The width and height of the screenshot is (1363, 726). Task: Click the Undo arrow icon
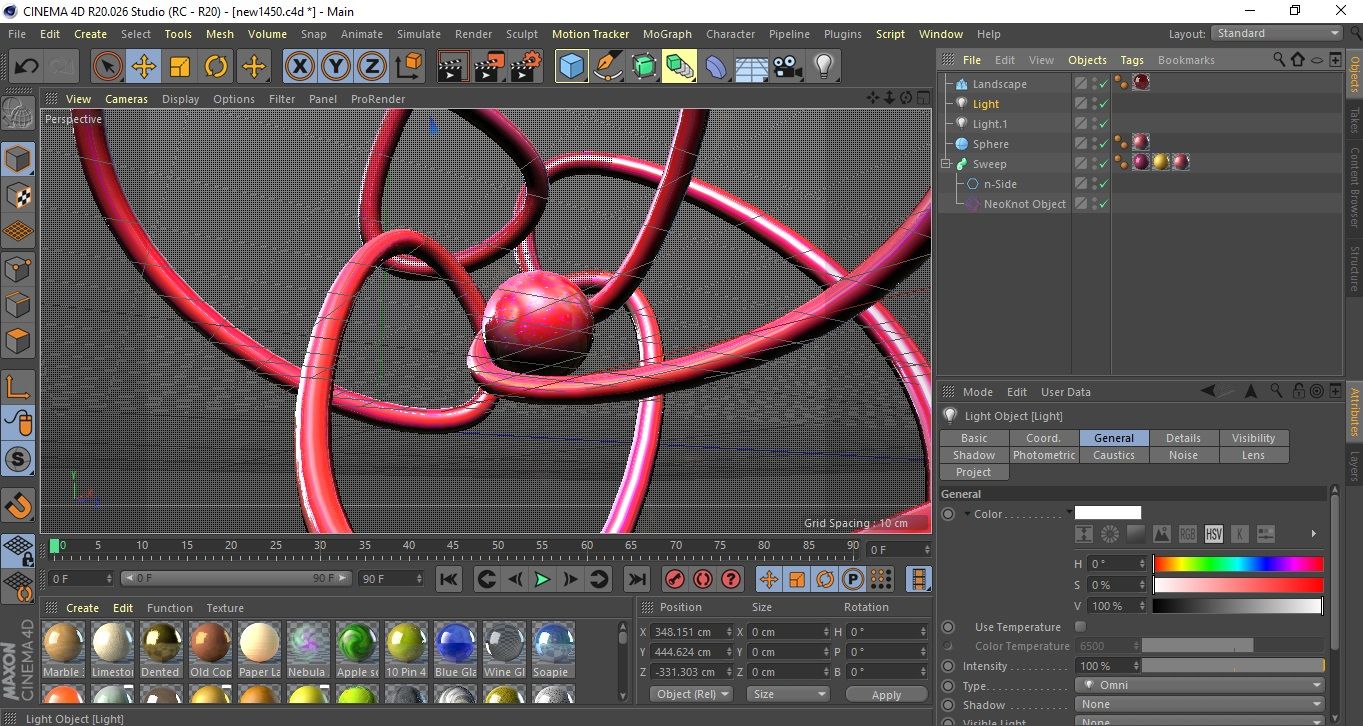26,67
